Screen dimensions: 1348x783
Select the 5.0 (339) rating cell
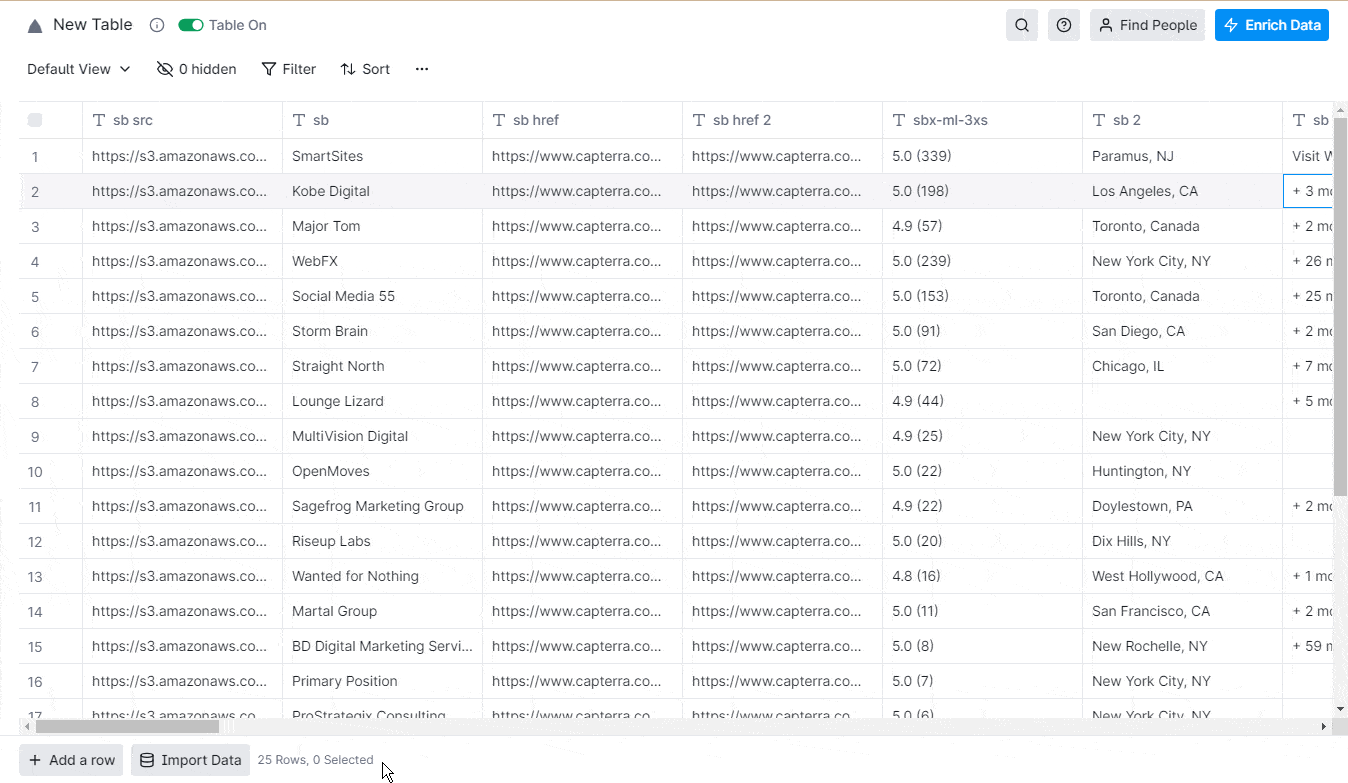pyautogui.click(x=982, y=156)
